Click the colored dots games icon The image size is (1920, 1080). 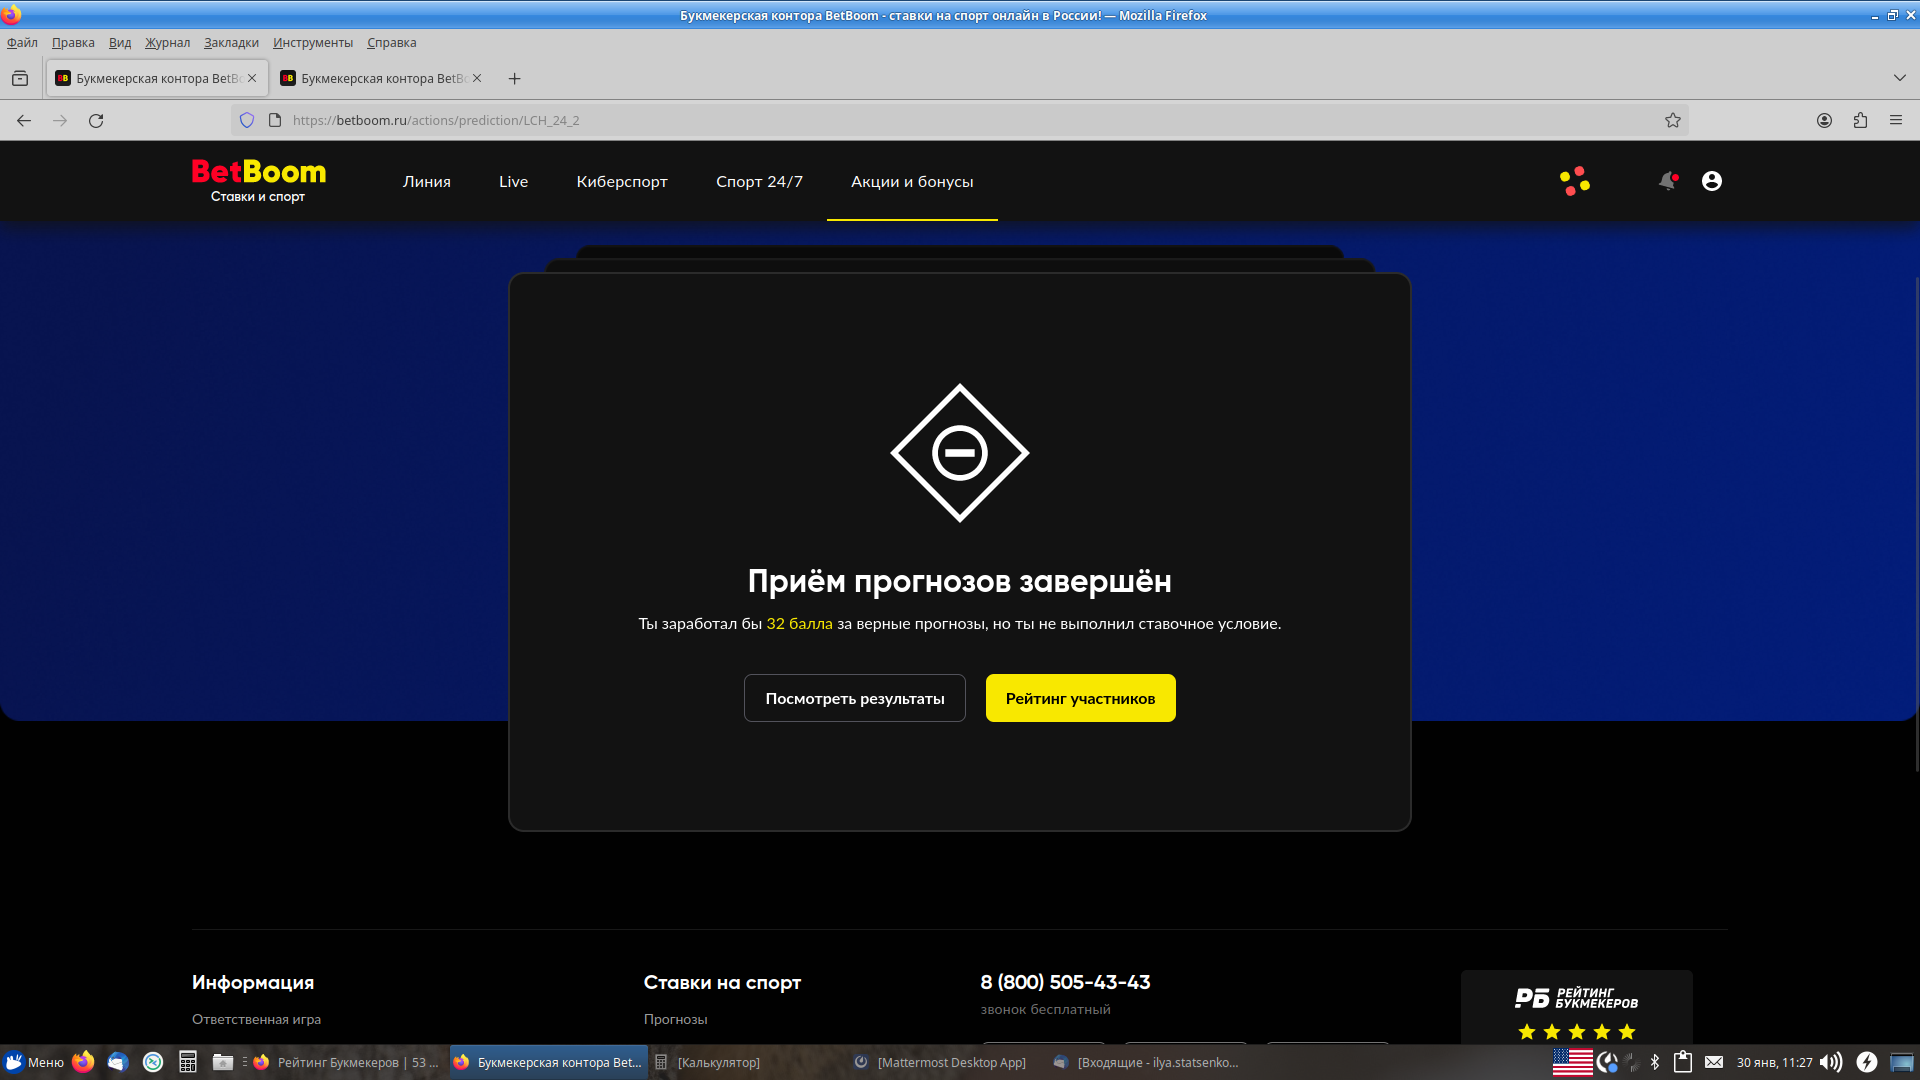click(1574, 181)
